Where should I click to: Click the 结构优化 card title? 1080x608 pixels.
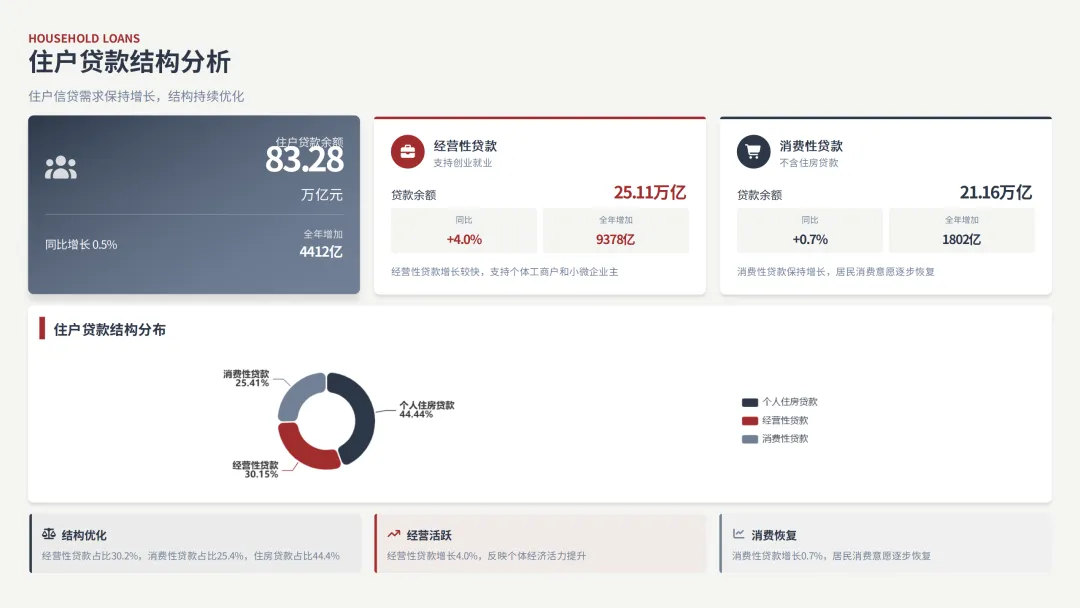84,535
